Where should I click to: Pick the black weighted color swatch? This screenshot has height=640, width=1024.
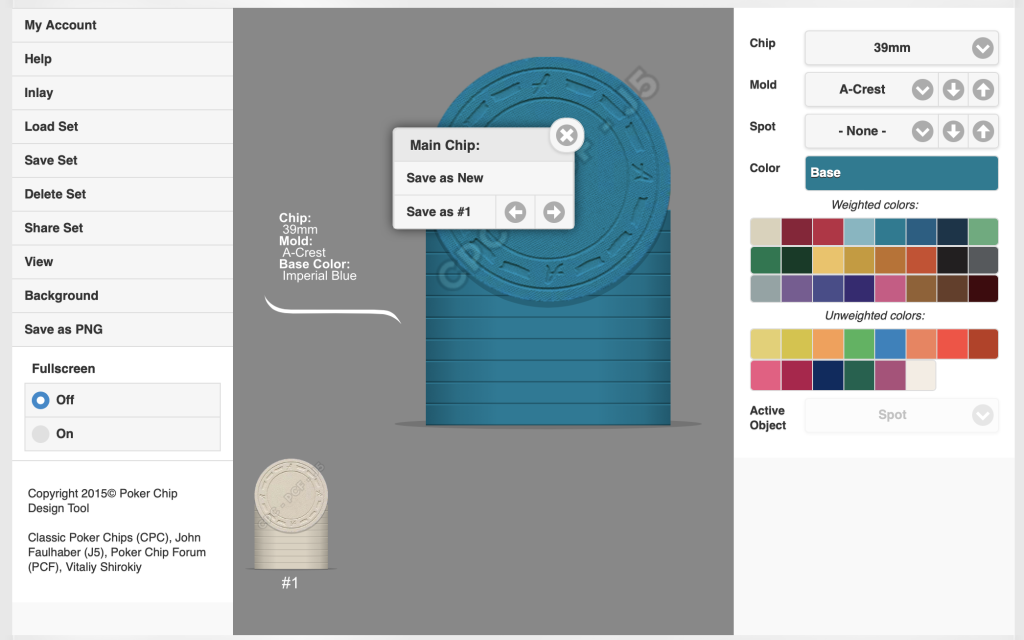pyautogui.click(x=952, y=260)
